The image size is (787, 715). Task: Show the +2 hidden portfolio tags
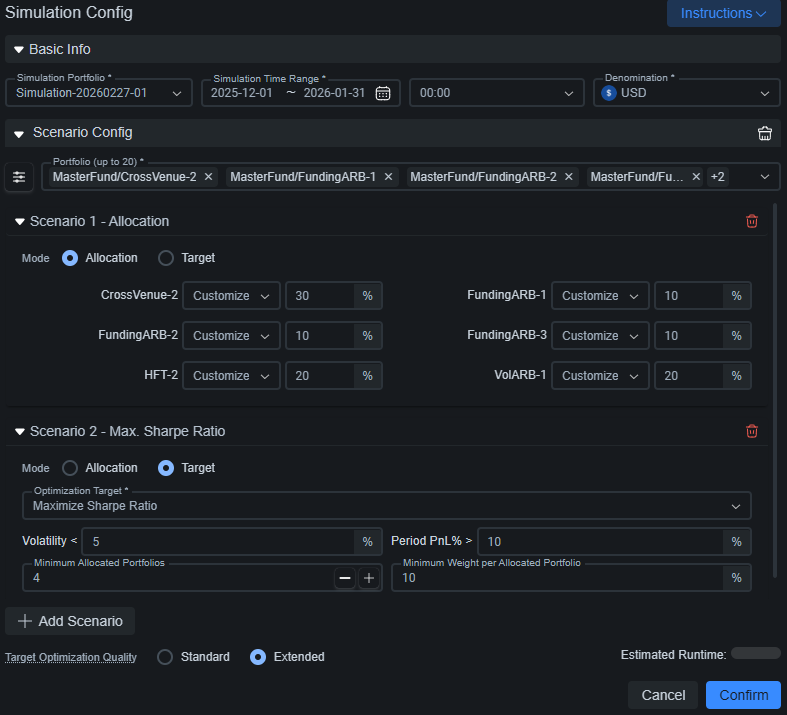tap(718, 177)
